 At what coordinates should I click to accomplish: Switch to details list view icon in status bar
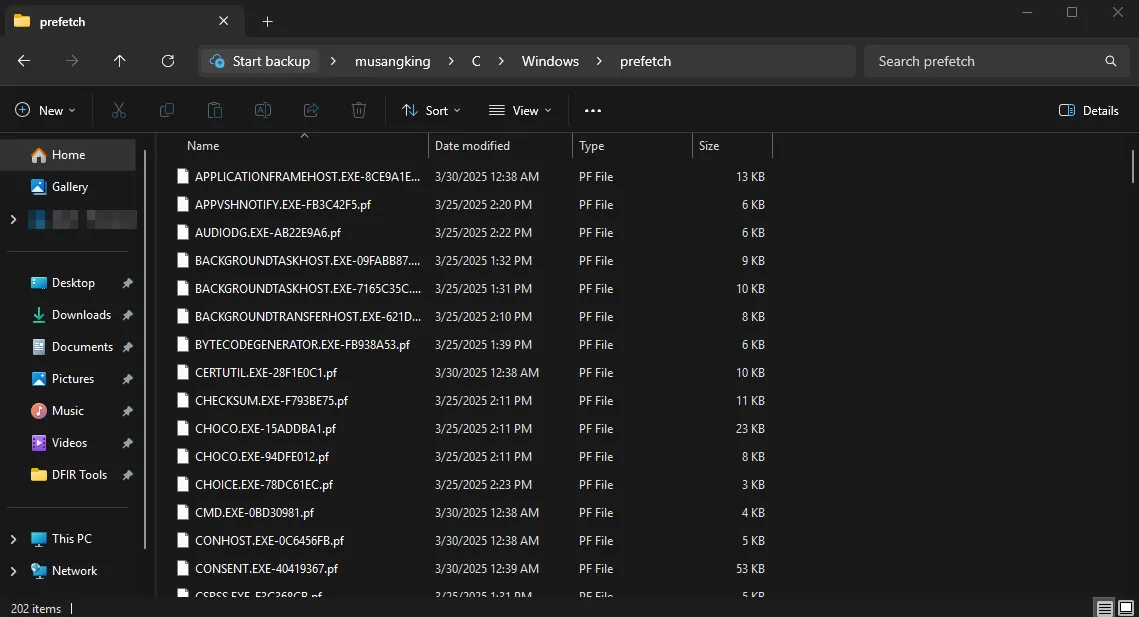(x=1105, y=608)
